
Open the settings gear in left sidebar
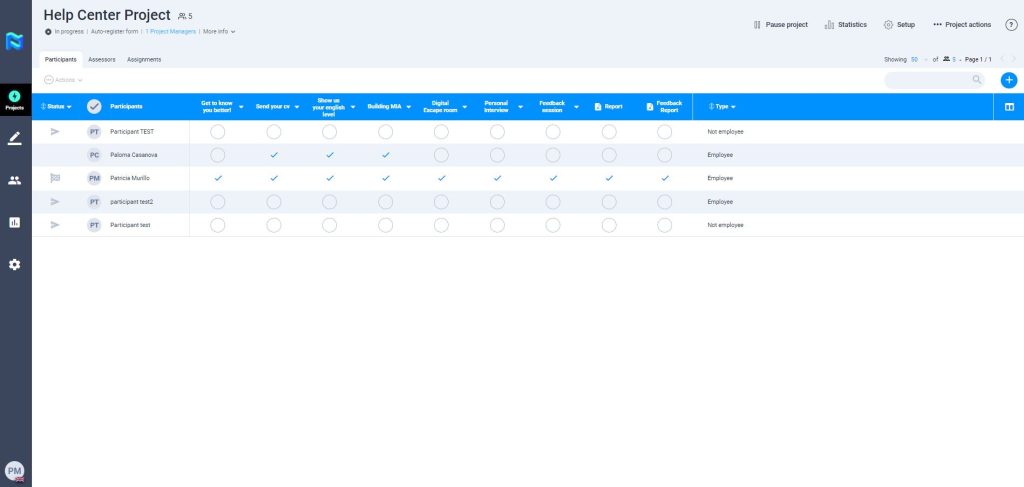point(15,265)
